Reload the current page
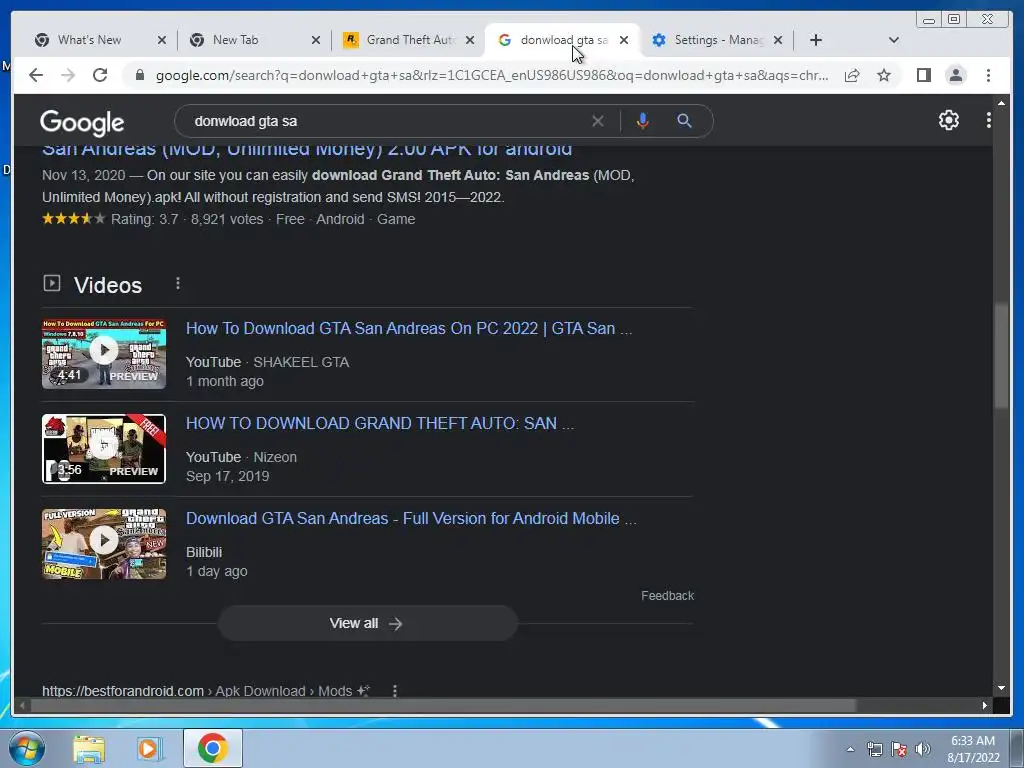 click(x=100, y=76)
